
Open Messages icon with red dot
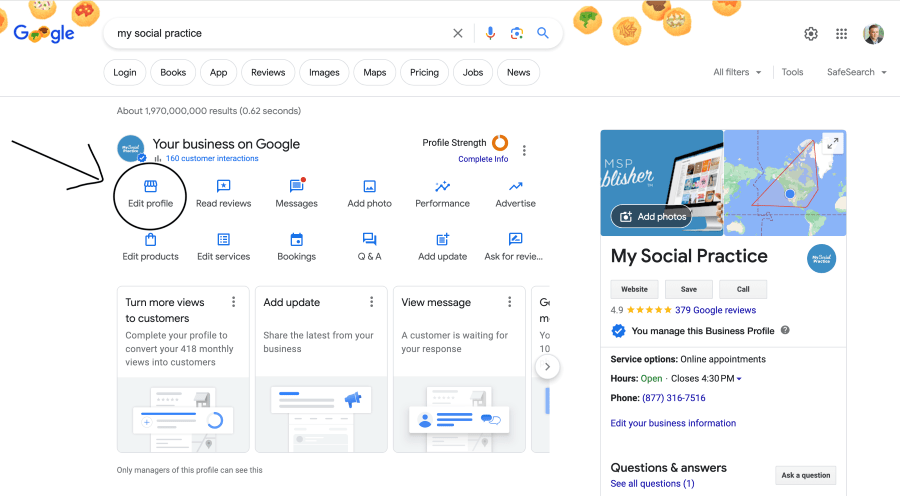(x=297, y=185)
